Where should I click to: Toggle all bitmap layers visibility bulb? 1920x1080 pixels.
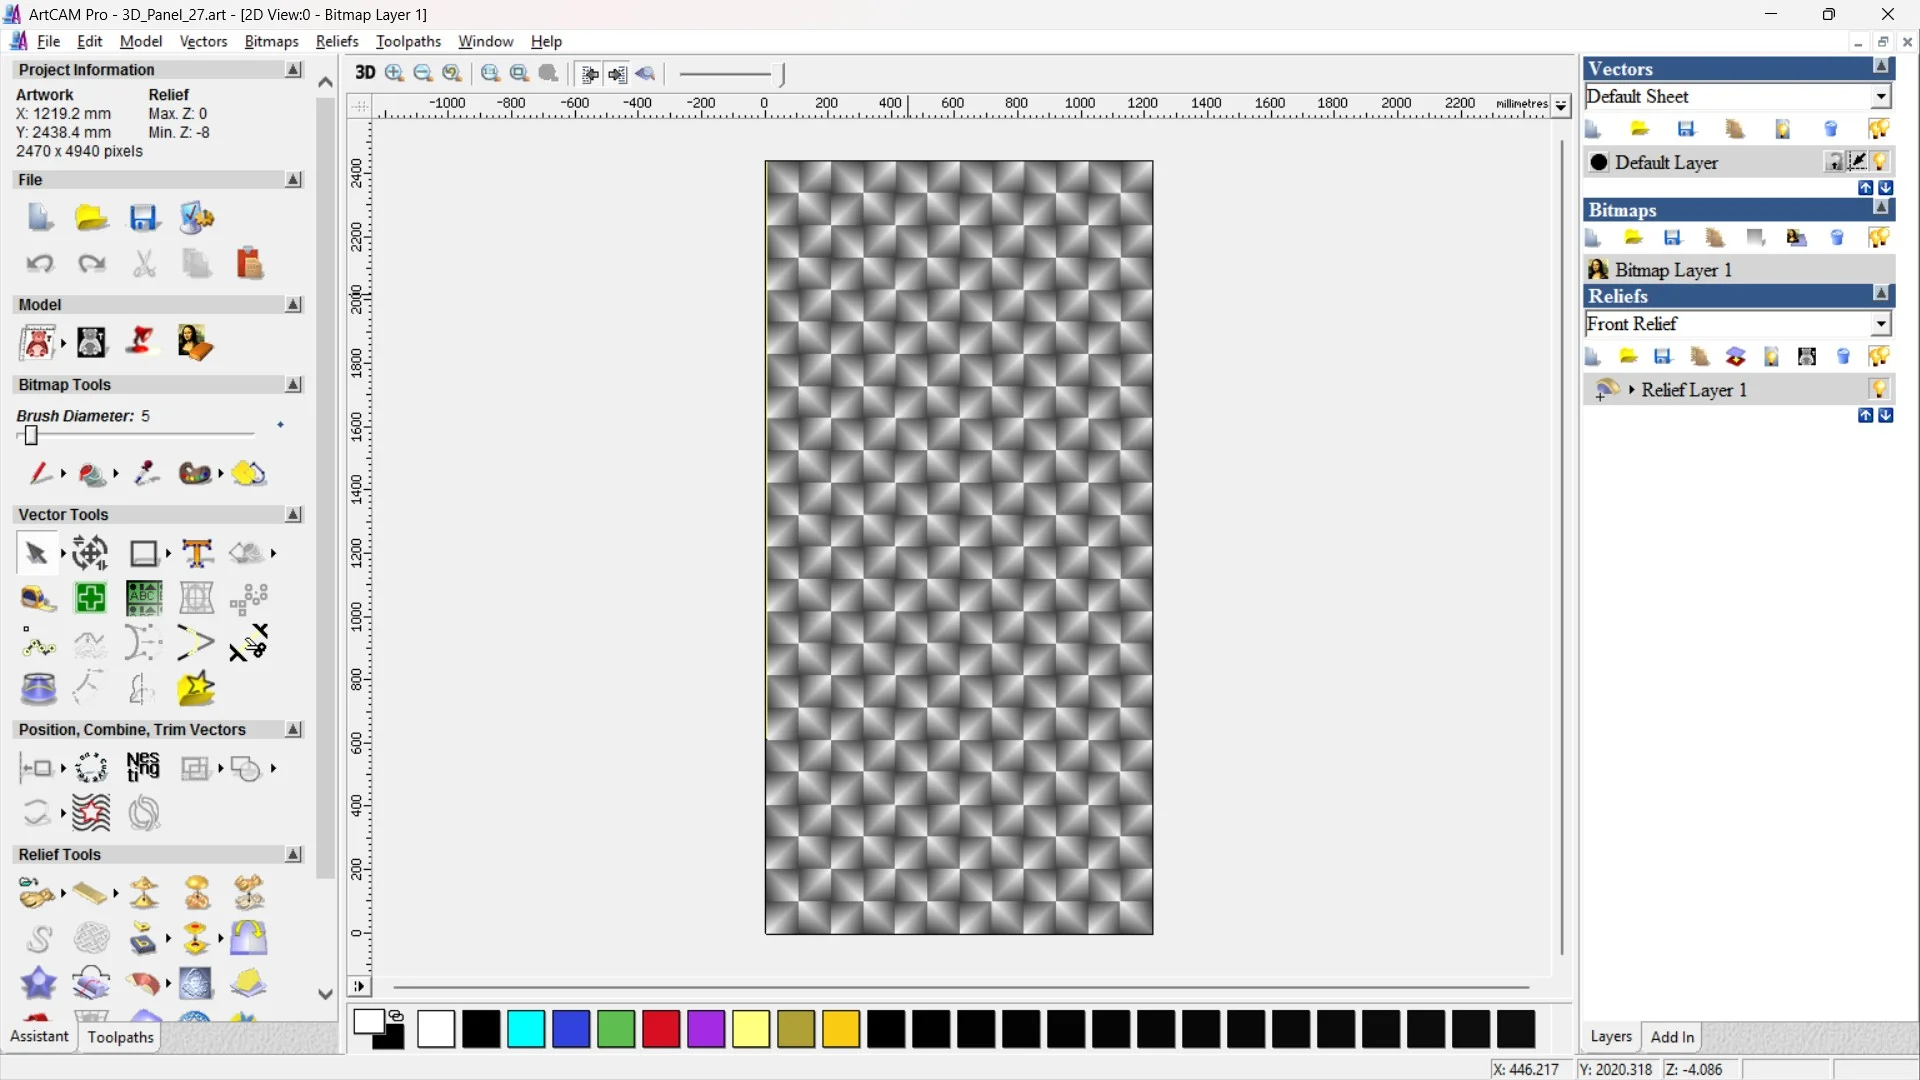(x=1878, y=238)
